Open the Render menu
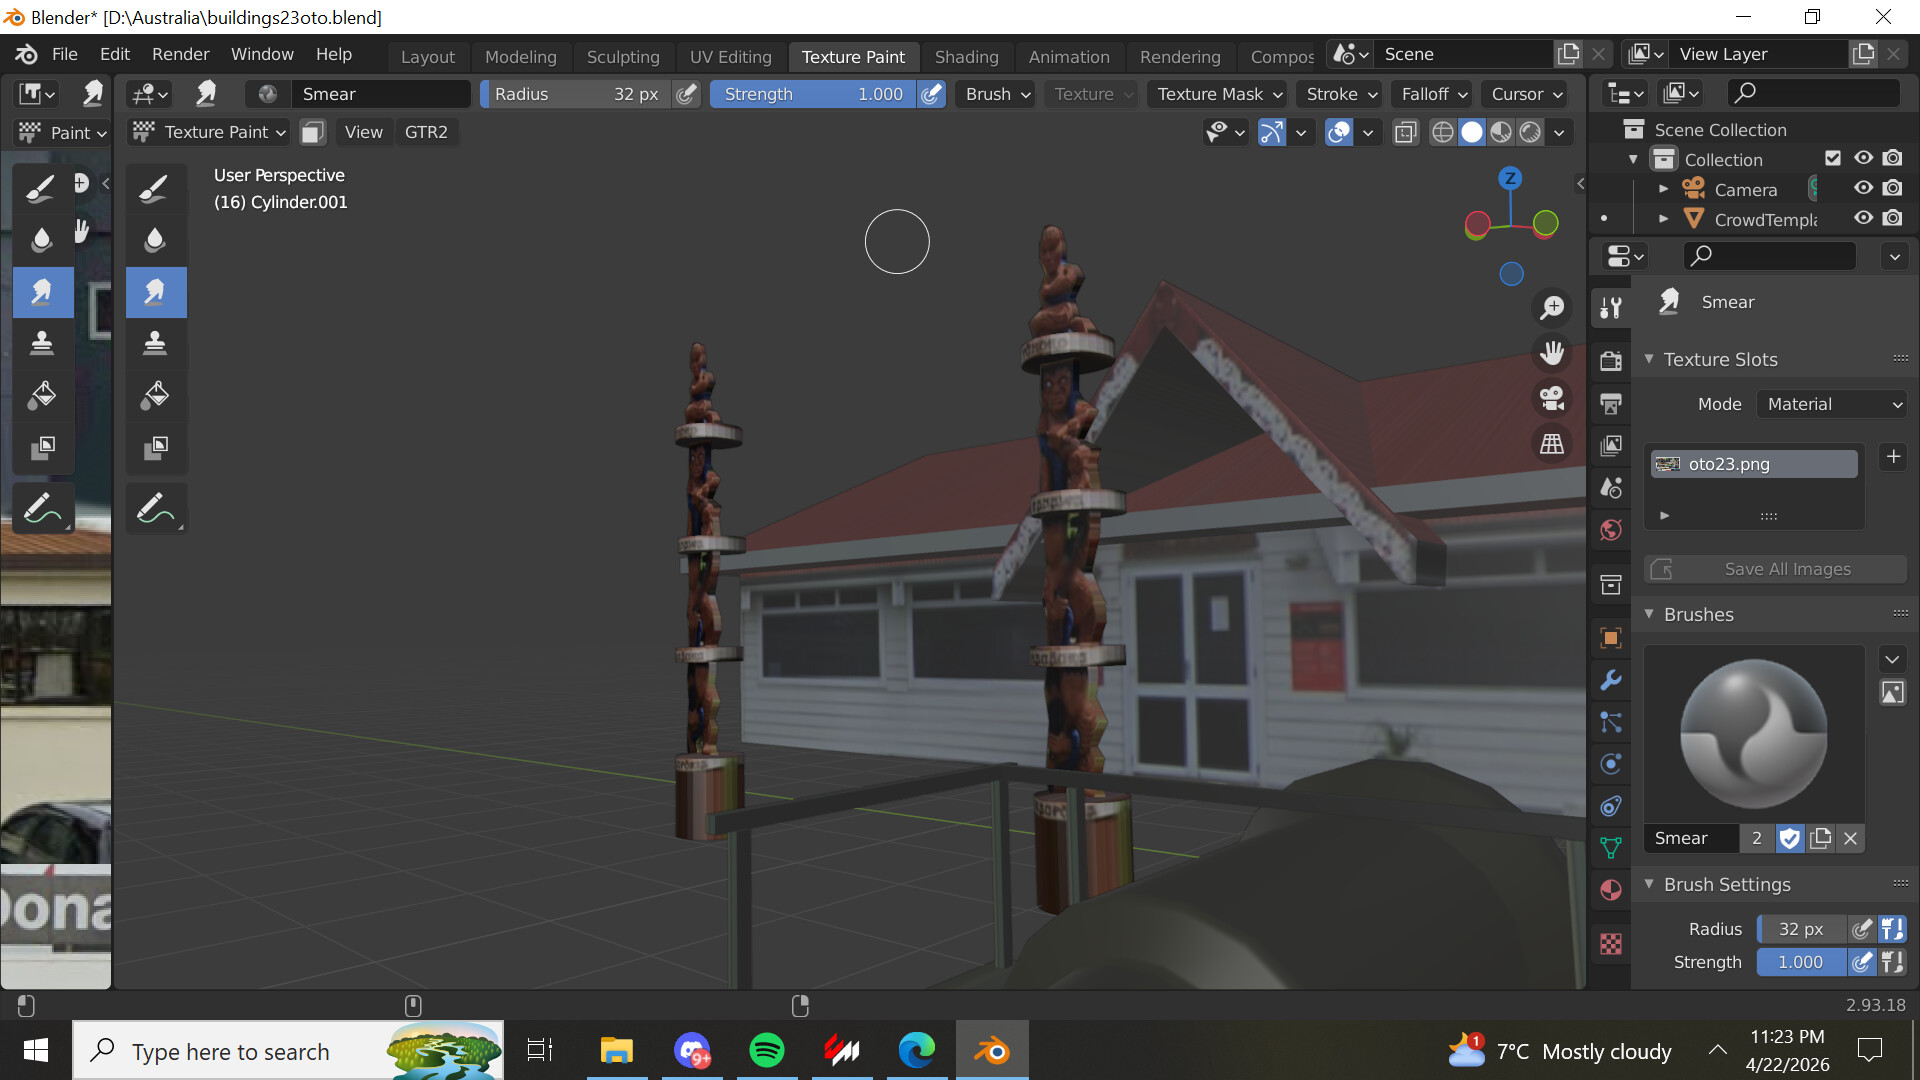 point(180,54)
